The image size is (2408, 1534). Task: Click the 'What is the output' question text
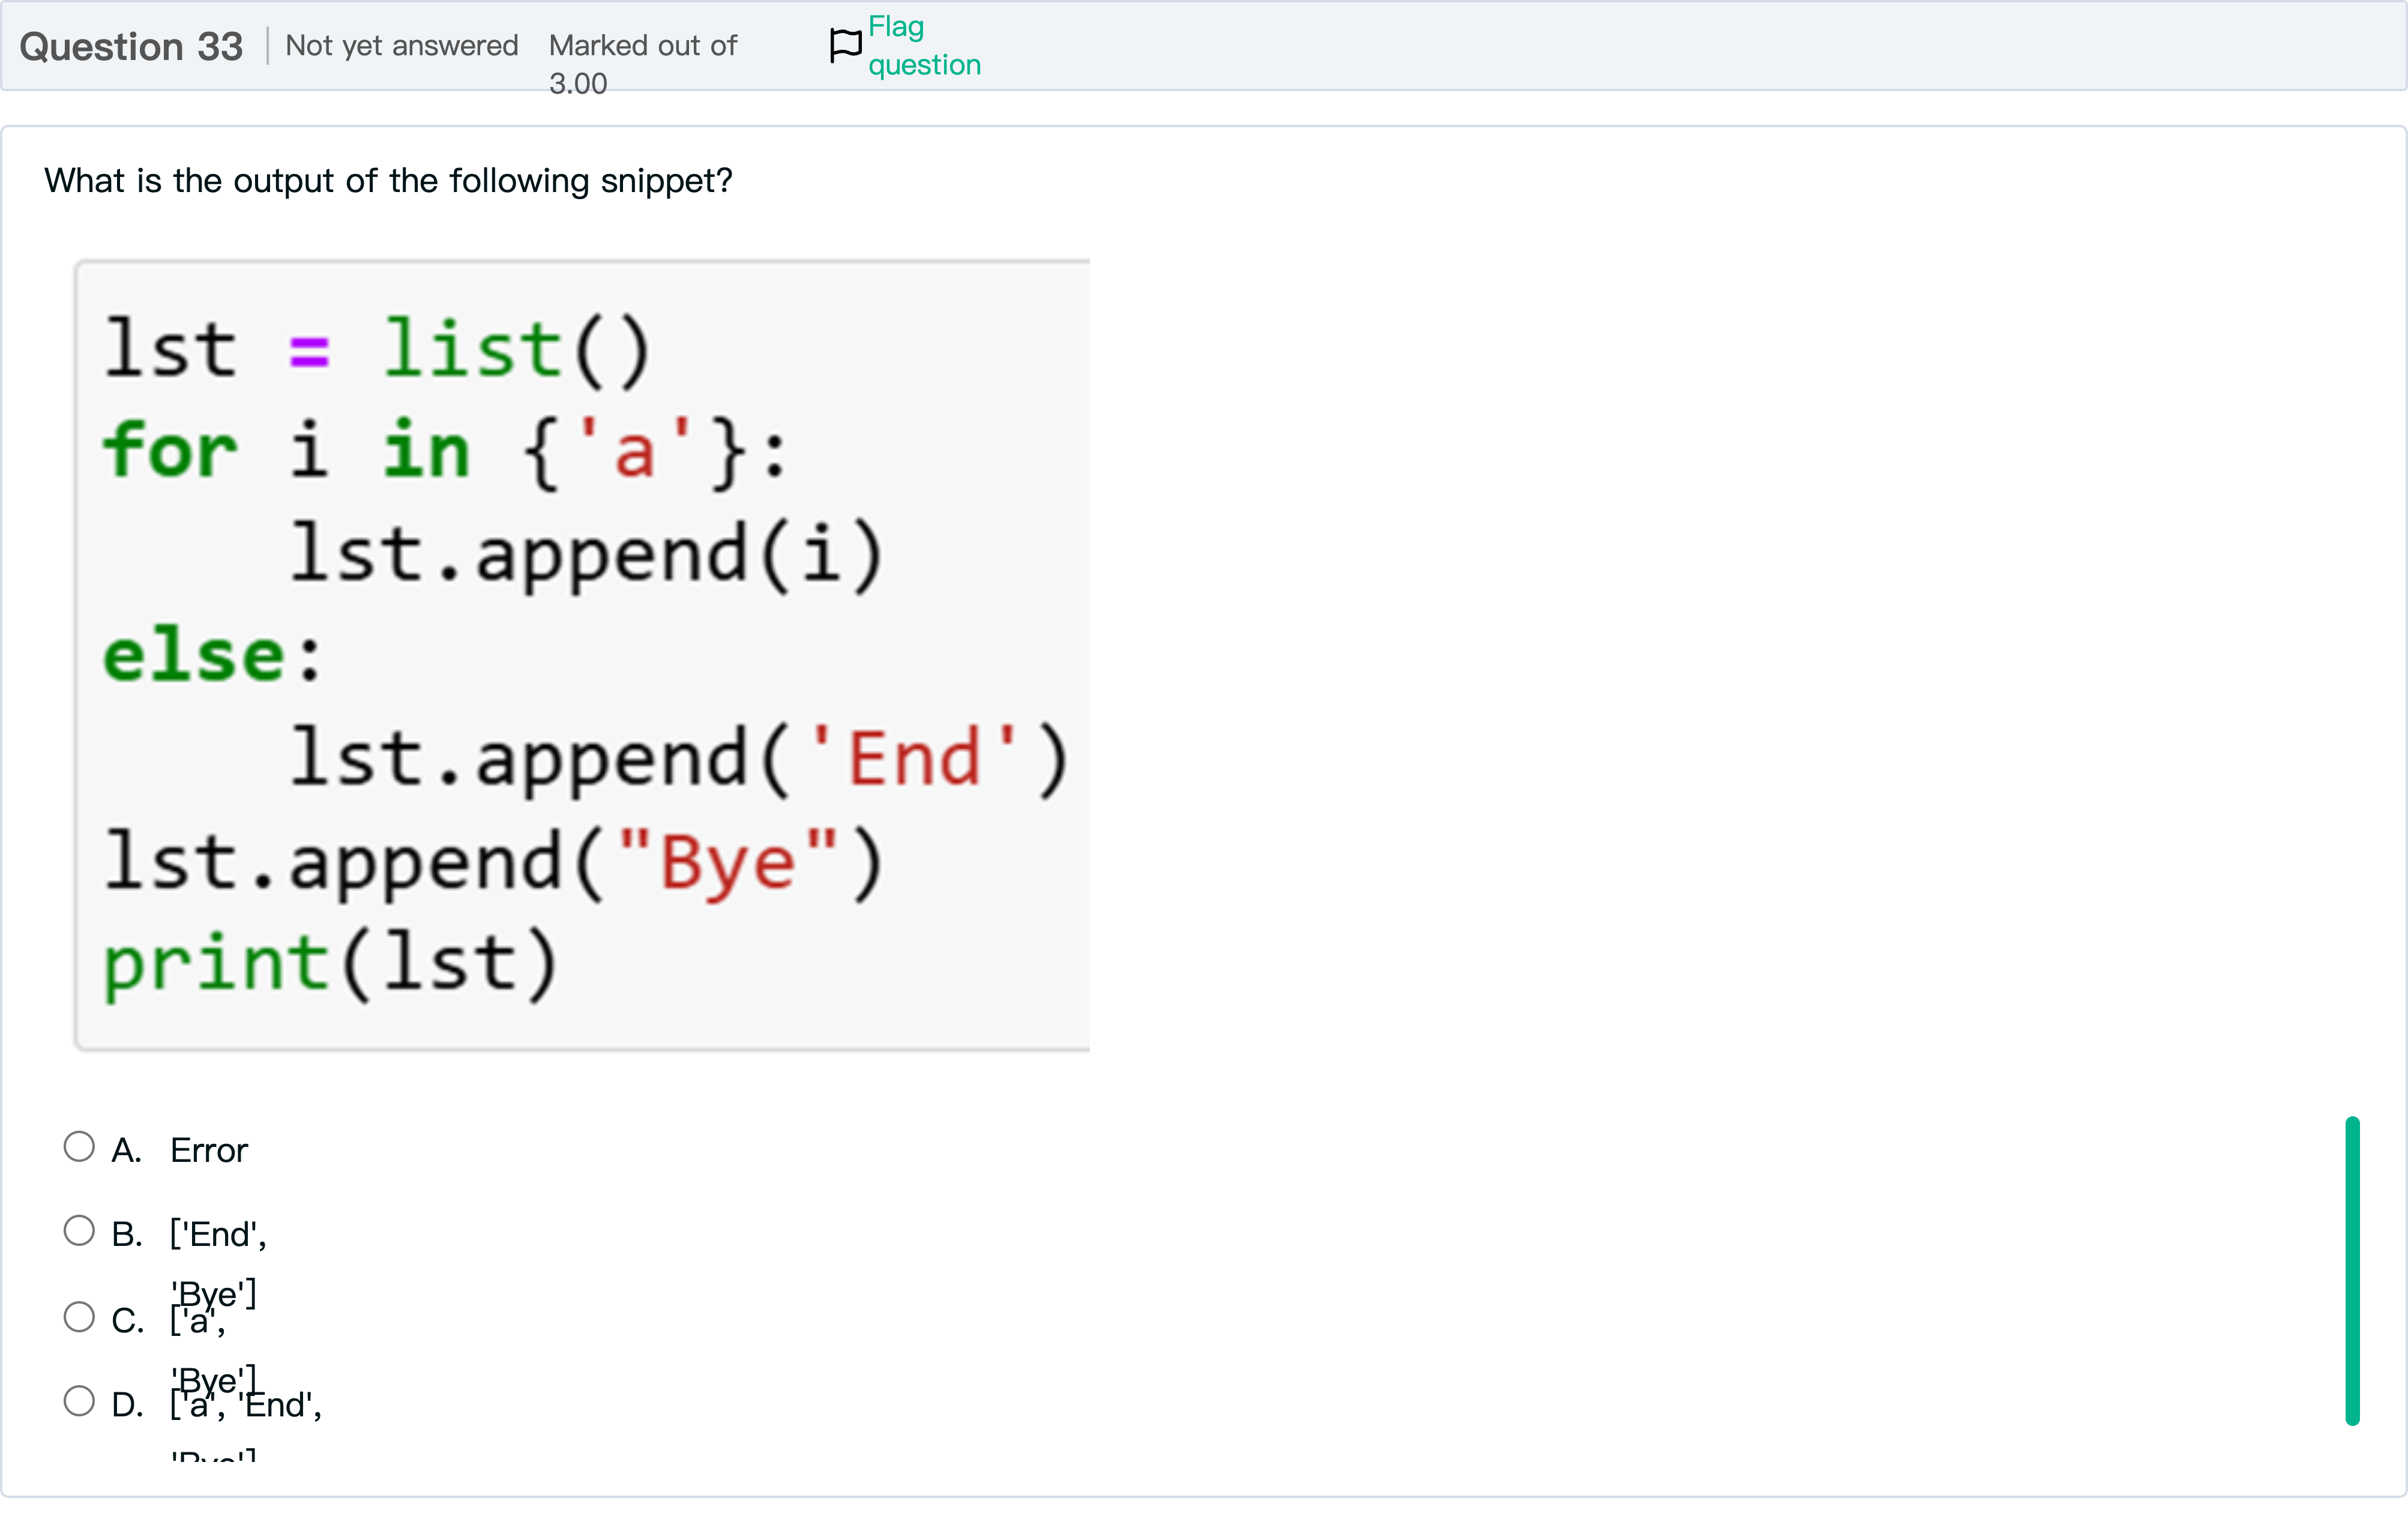point(388,181)
